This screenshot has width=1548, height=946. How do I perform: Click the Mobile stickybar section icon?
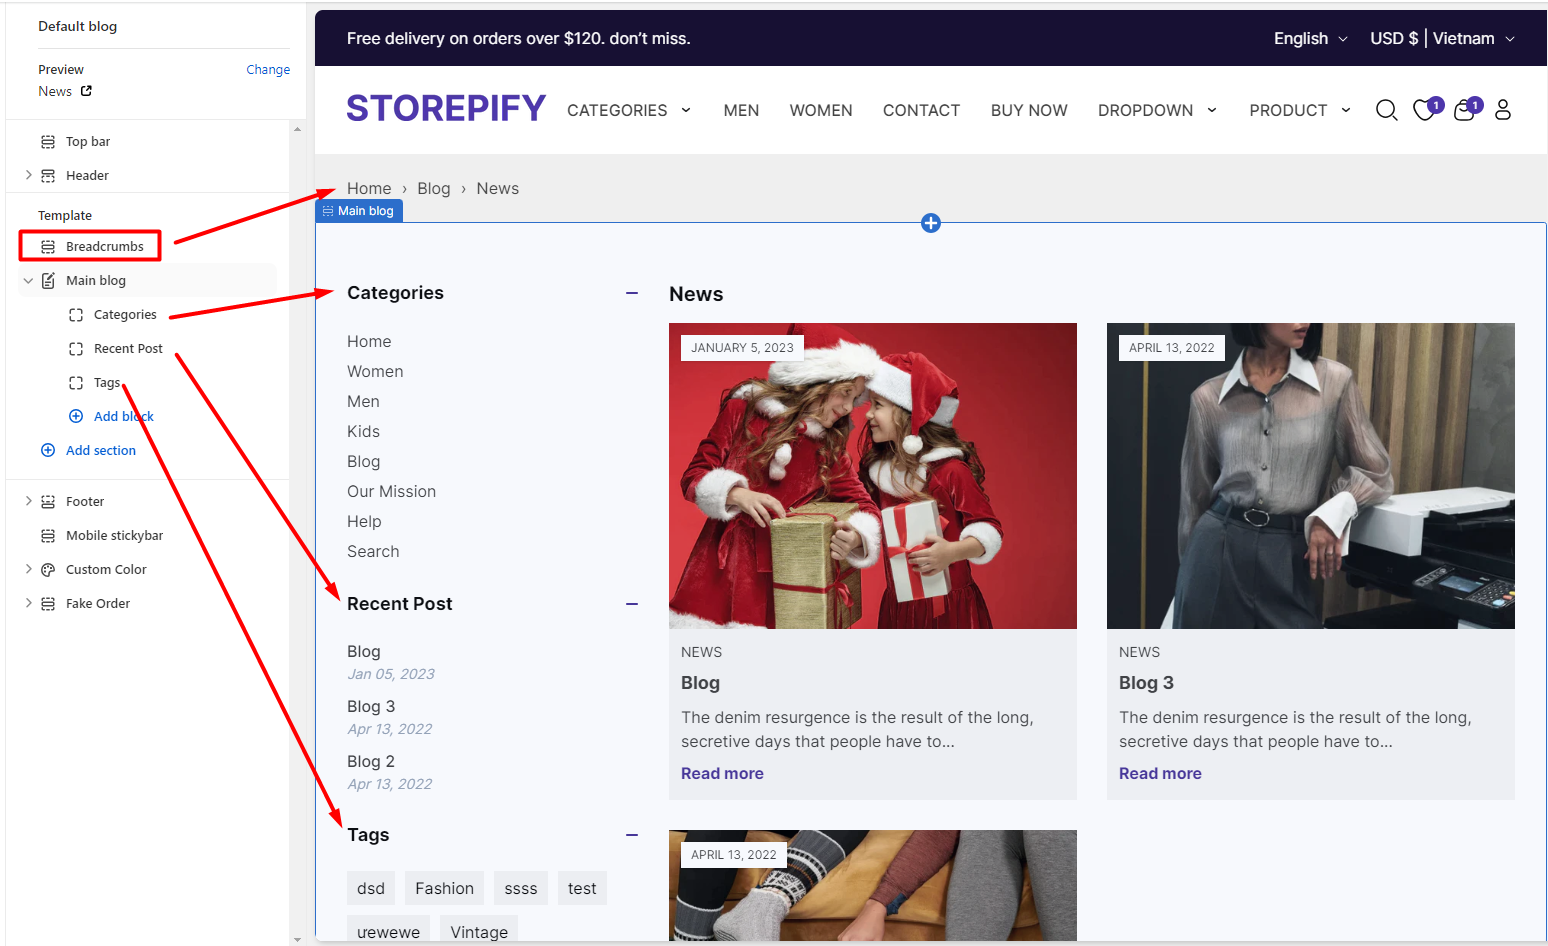tap(48, 536)
